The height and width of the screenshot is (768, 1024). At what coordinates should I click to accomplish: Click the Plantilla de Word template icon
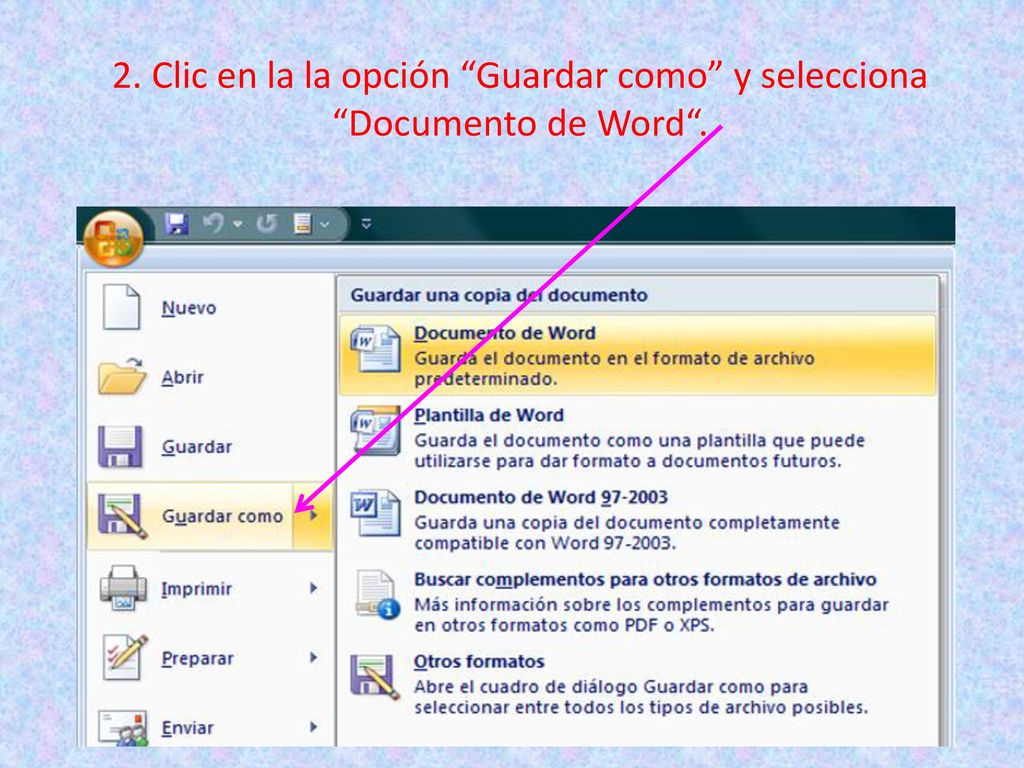click(376, 431)
